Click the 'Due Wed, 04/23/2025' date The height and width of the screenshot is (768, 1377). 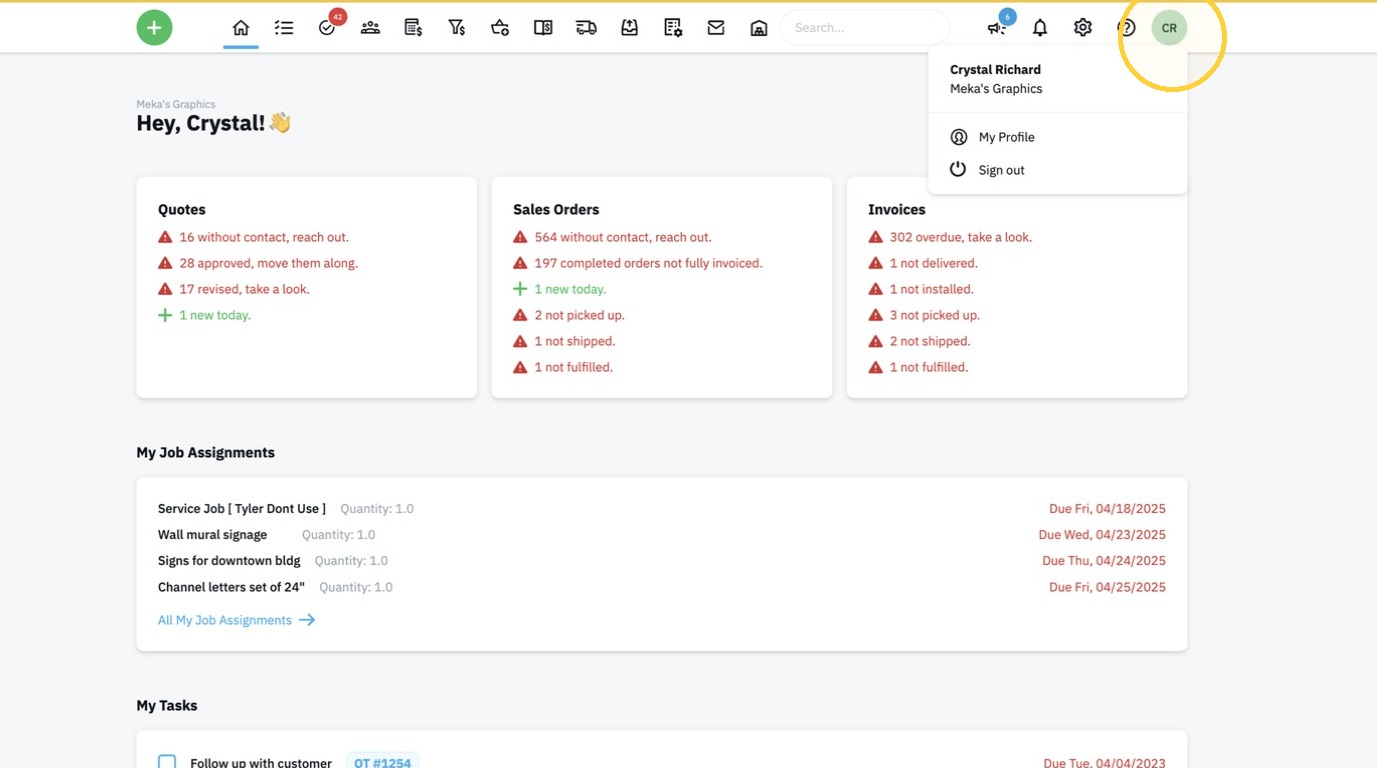pos(1102,535)
